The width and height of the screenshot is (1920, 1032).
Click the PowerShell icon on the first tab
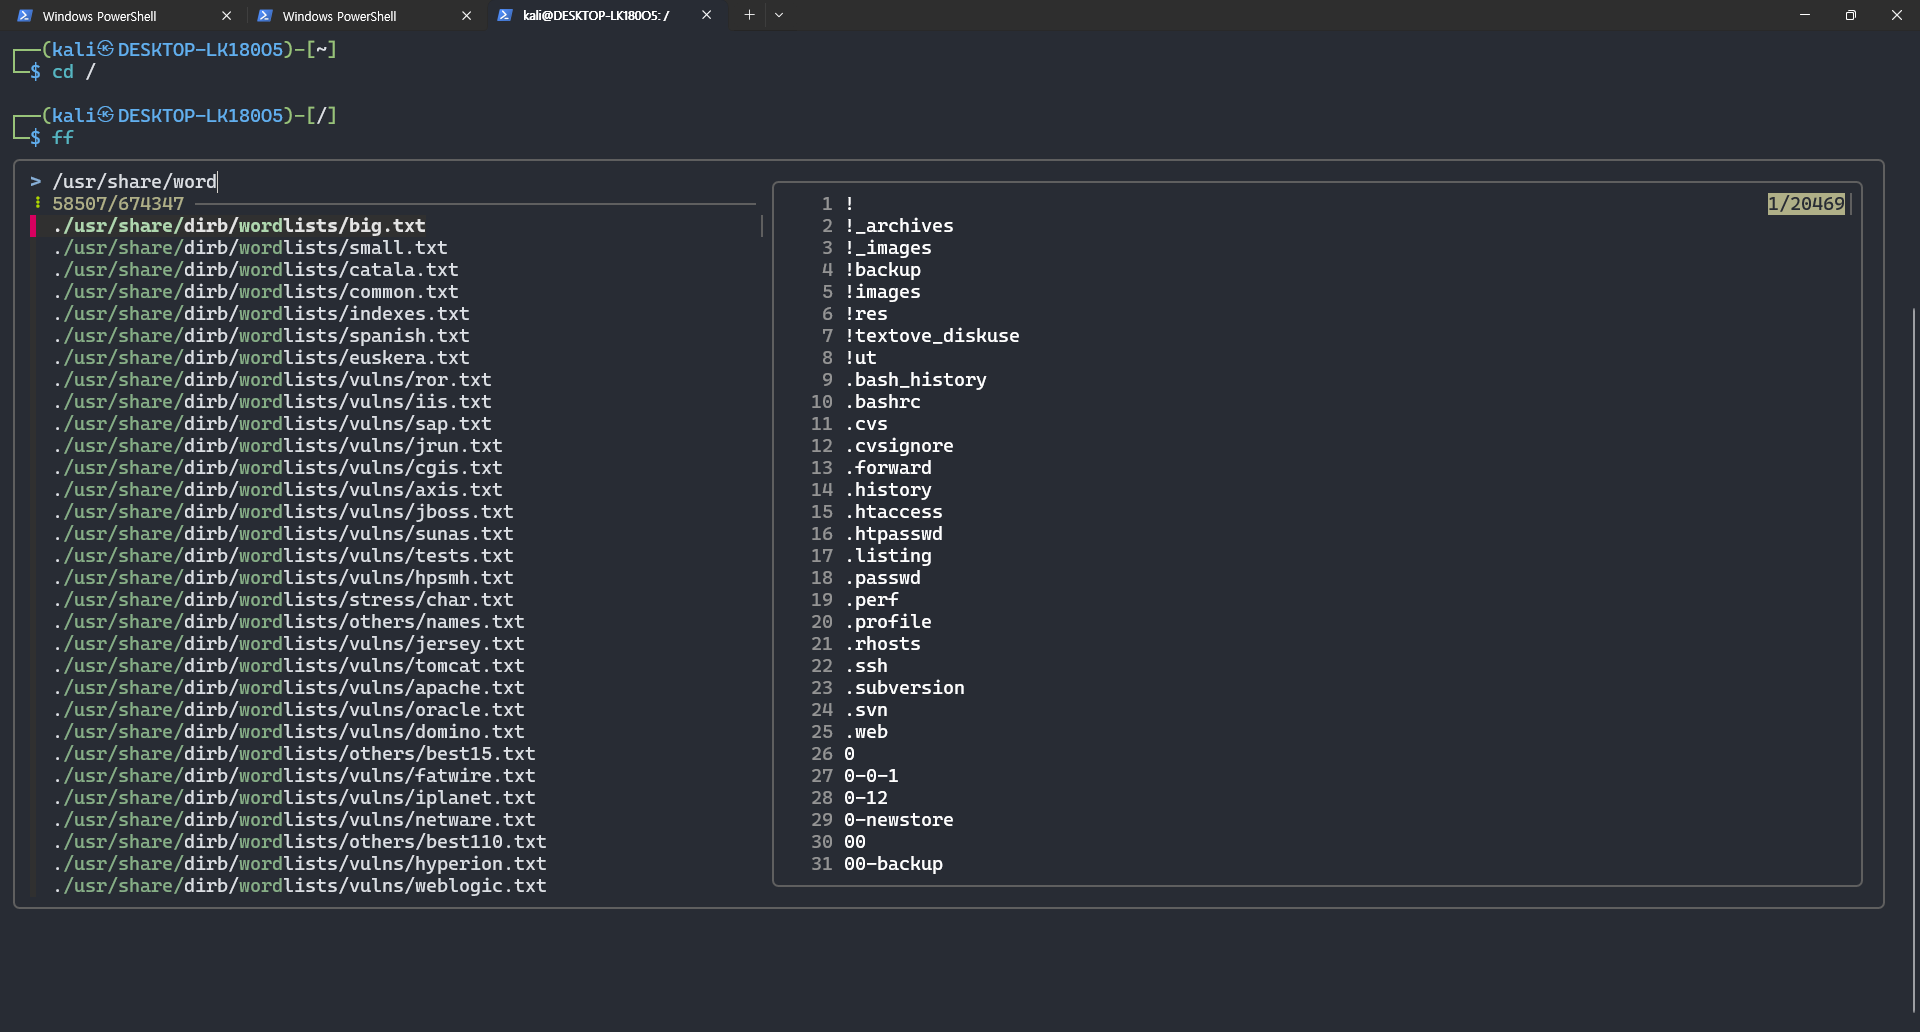(25, 16)
